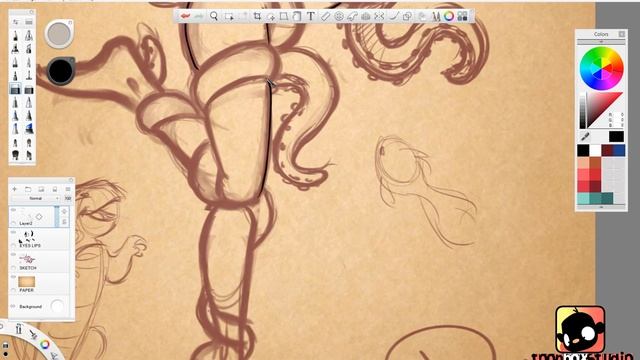The height and width of the screenshot is (360, 640).
Task: Open the layer panel menu icon
Action: [x=68, y=189]
